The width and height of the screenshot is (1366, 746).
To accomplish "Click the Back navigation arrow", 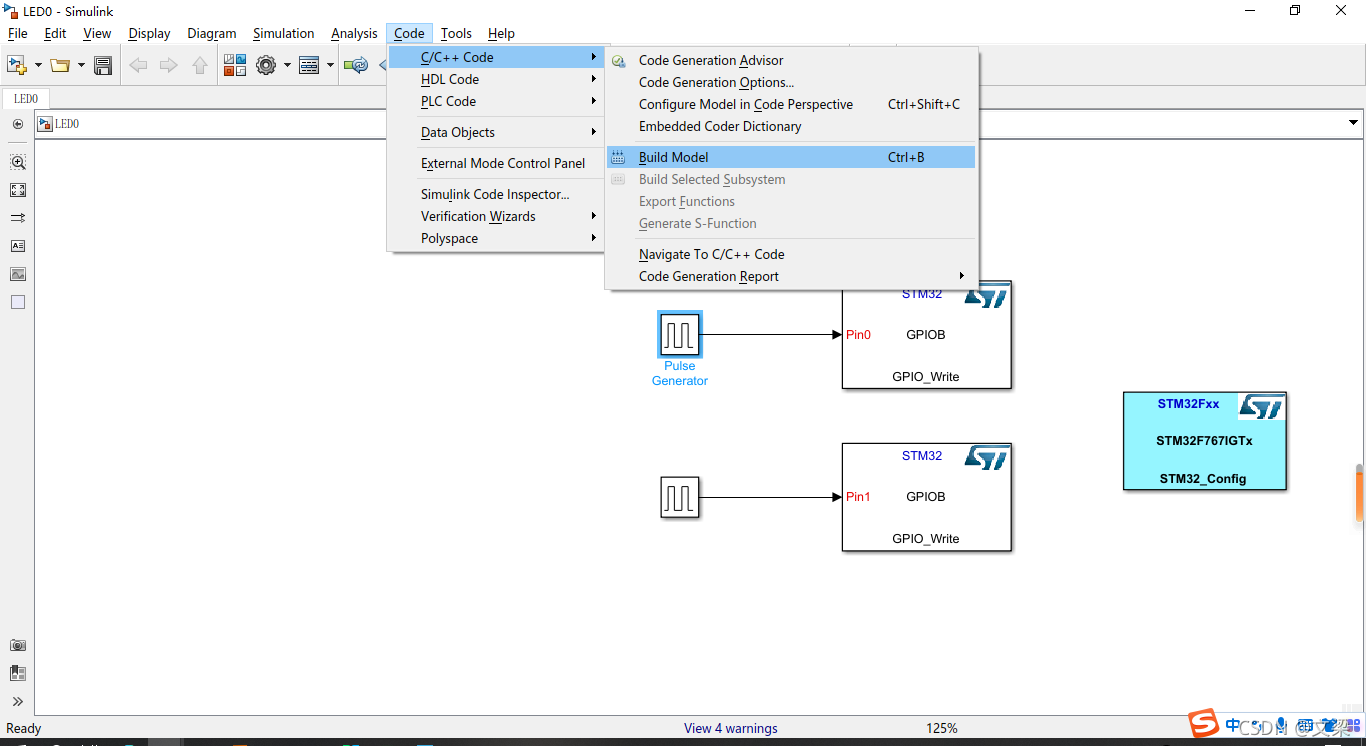I will click(138, 65).
